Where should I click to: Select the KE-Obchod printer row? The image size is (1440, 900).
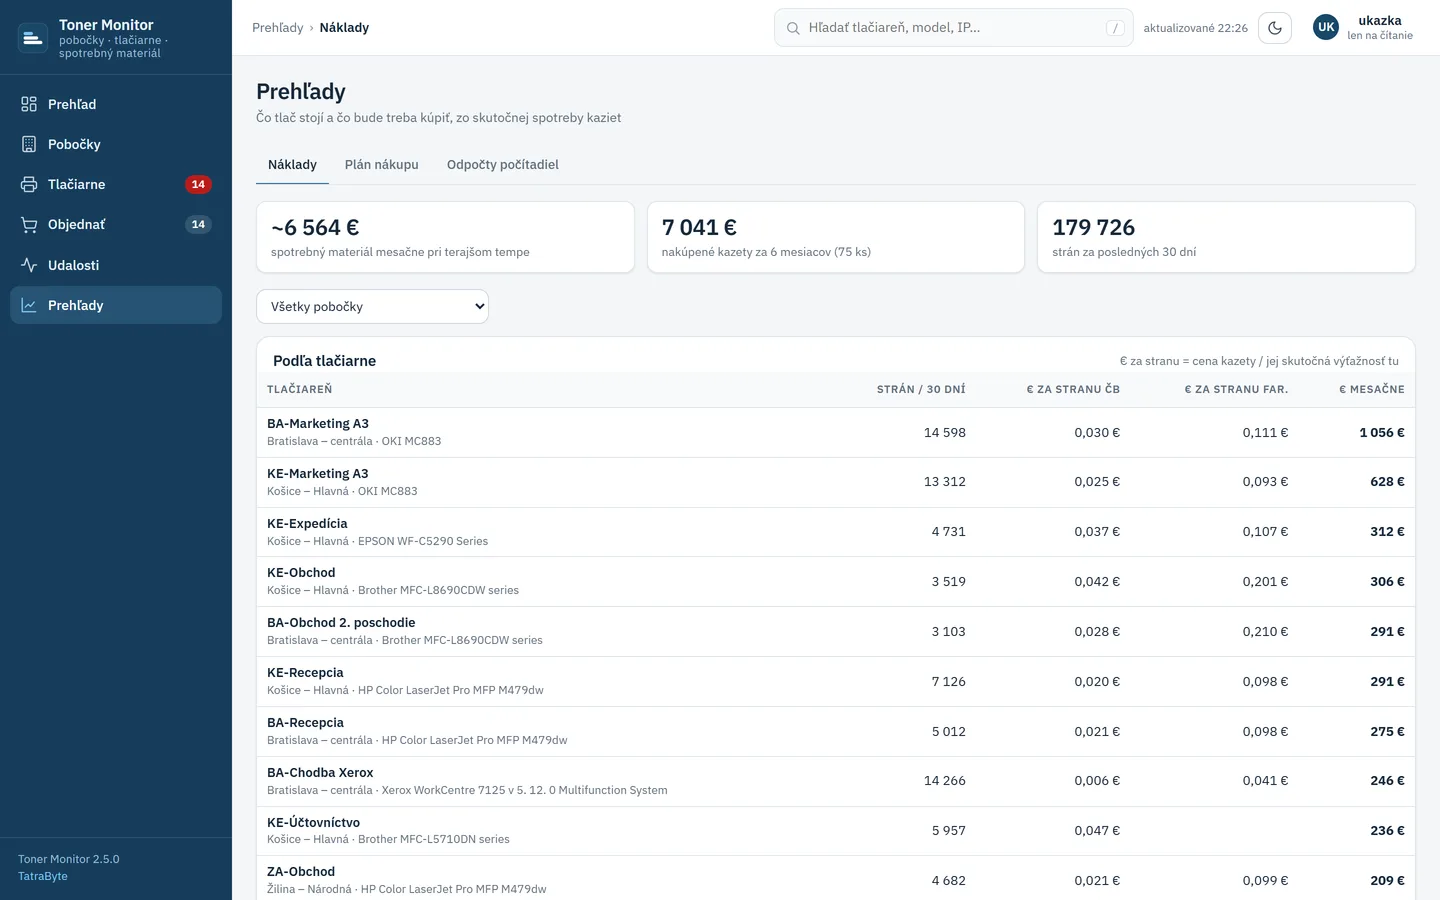(x=836, y=582)
